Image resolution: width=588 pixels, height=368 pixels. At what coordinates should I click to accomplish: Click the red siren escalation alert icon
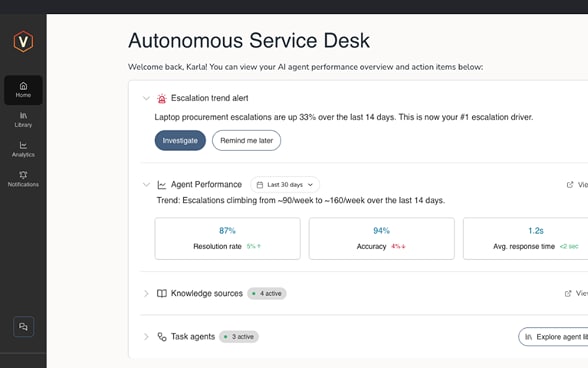click(162, 98)
